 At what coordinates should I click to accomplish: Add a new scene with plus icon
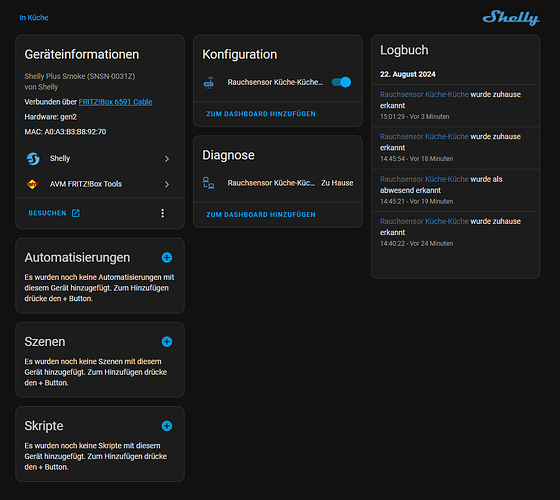(x=167, y=342)
